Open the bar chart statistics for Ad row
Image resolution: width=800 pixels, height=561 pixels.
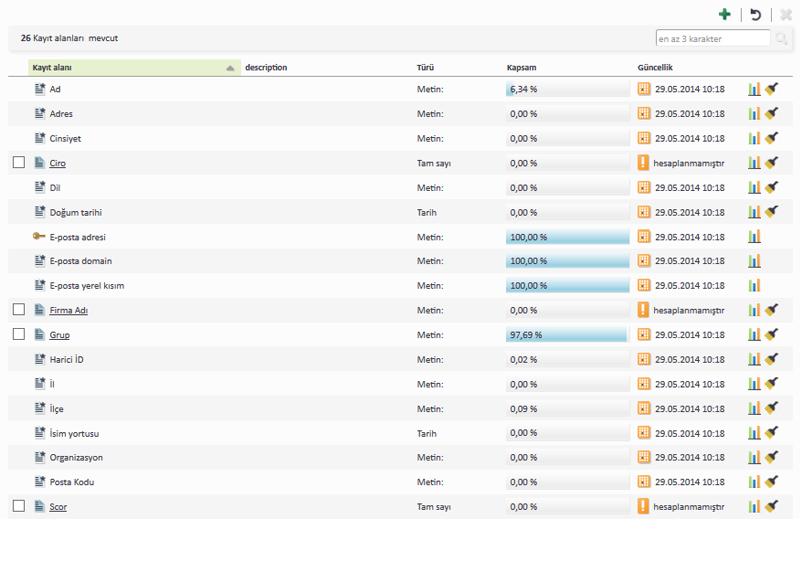754,89
